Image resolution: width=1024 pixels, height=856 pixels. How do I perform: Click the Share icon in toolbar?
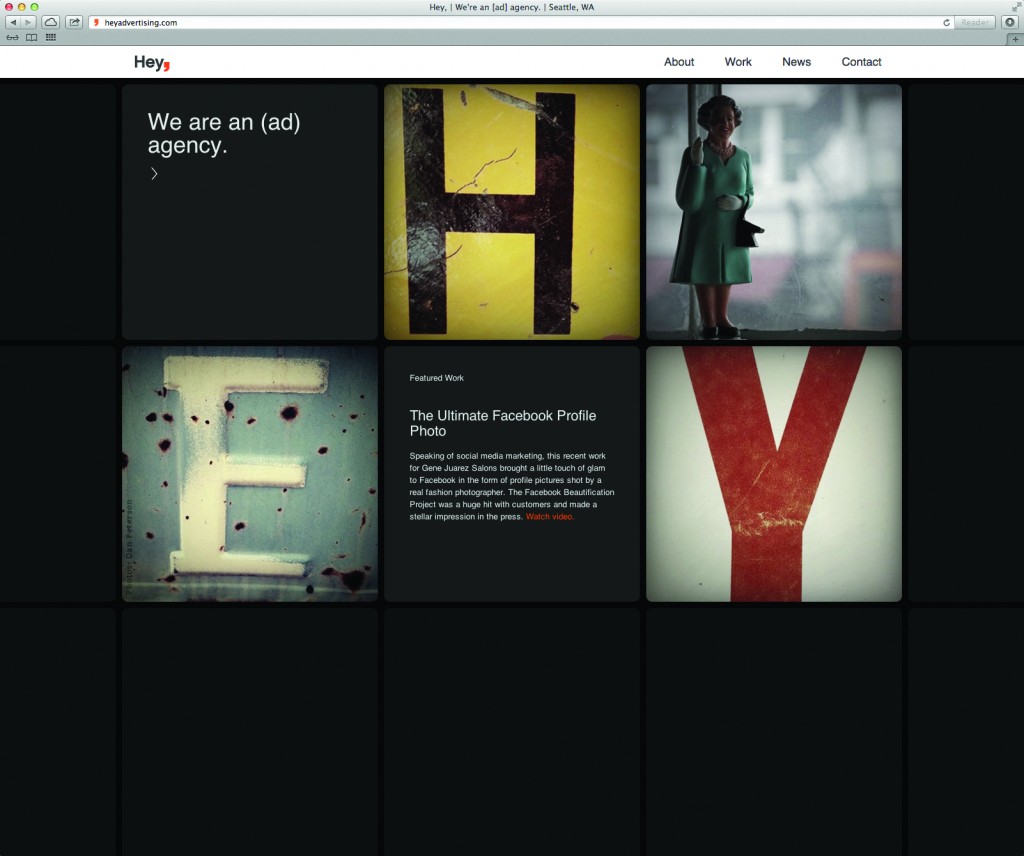74,22
